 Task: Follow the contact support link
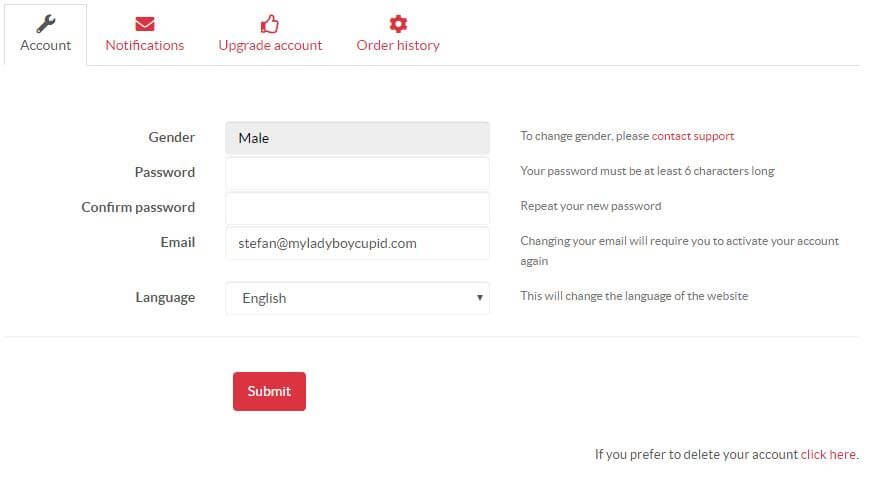693,136
